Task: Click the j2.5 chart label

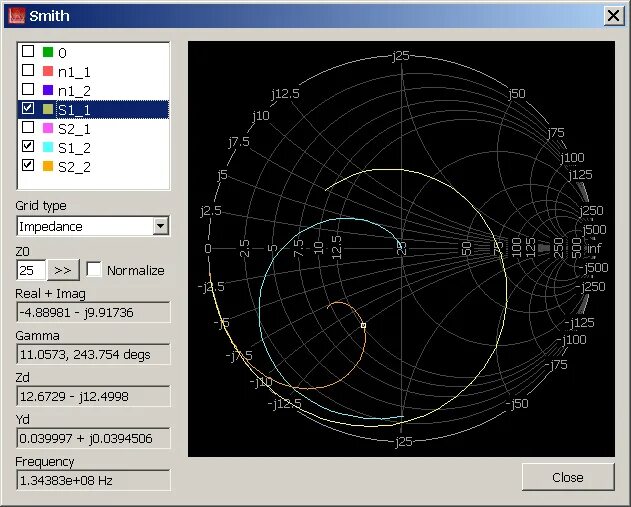Action: coord(211,210)
